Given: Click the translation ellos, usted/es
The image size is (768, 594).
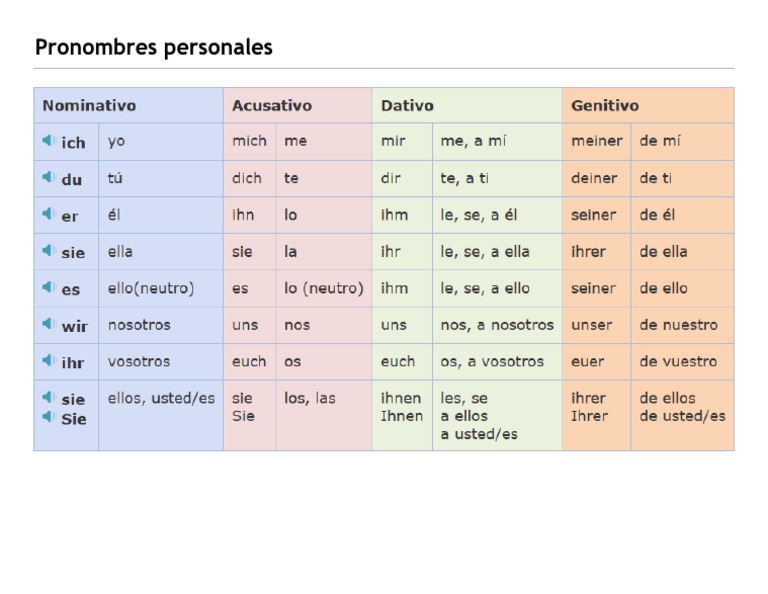Looking at the screenshot, I should click(x=161, y=398).
